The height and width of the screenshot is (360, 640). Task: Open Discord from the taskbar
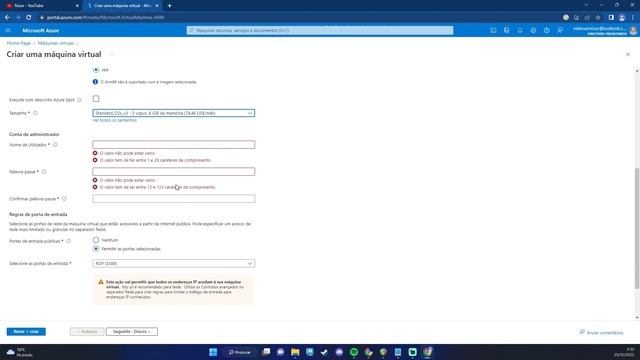pyautogui.click(x=339, y=352)
